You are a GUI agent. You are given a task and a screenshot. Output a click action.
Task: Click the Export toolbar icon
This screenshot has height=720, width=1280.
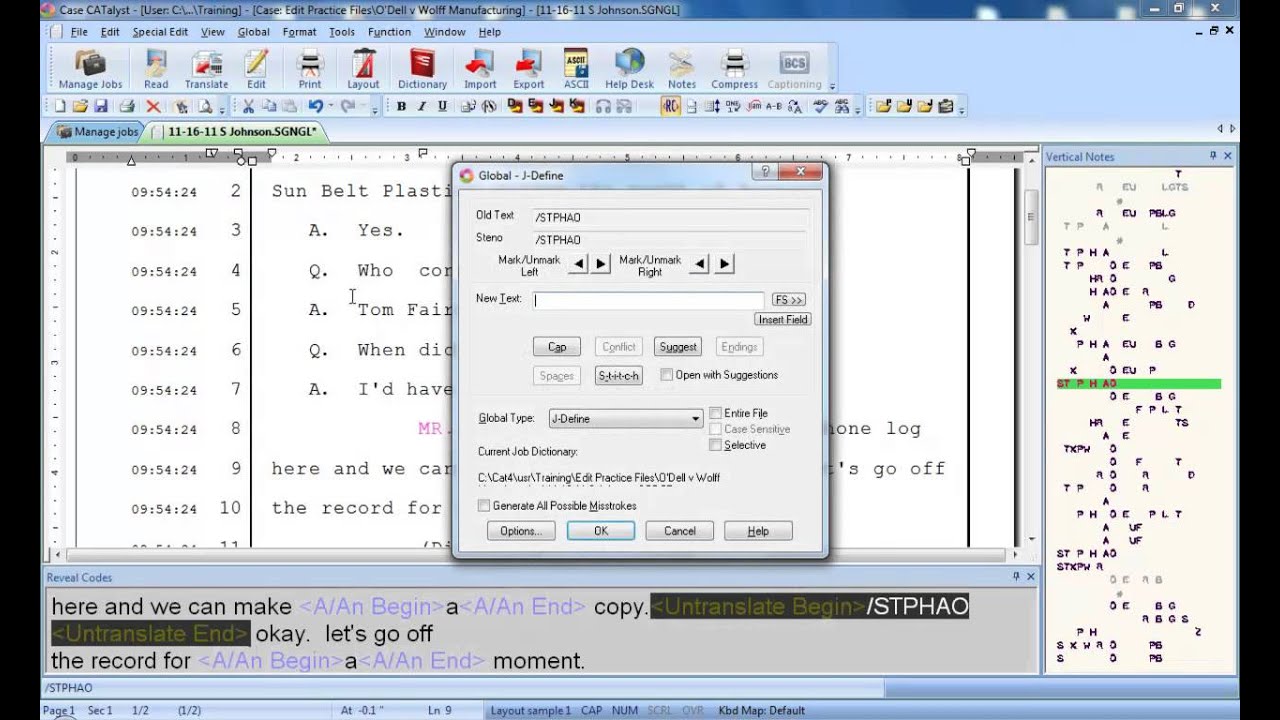529,69
